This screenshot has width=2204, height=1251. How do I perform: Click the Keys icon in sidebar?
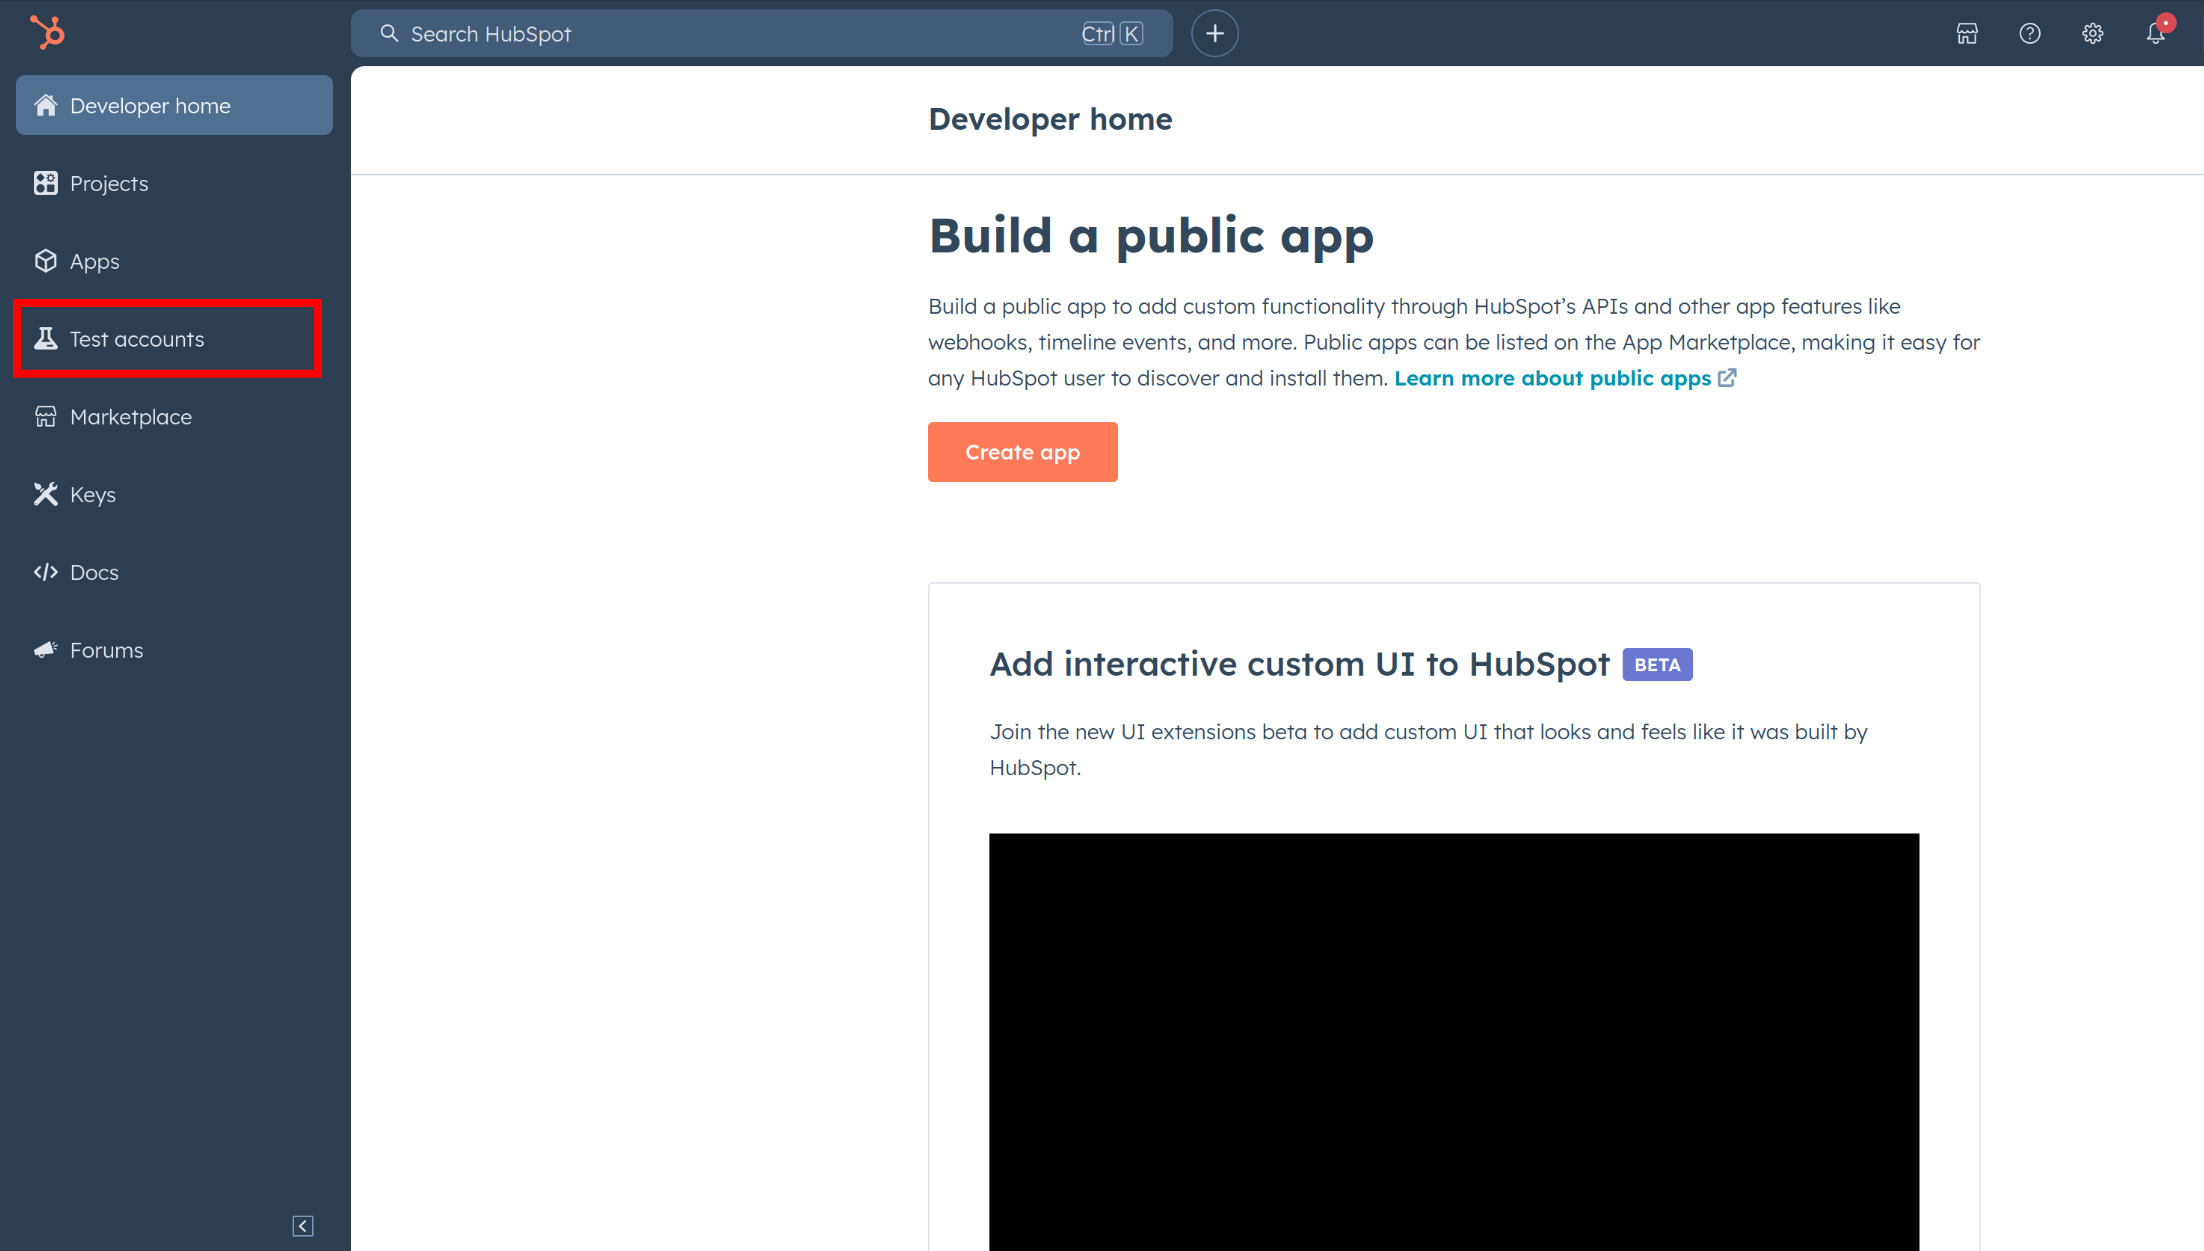tap(45, 494)
